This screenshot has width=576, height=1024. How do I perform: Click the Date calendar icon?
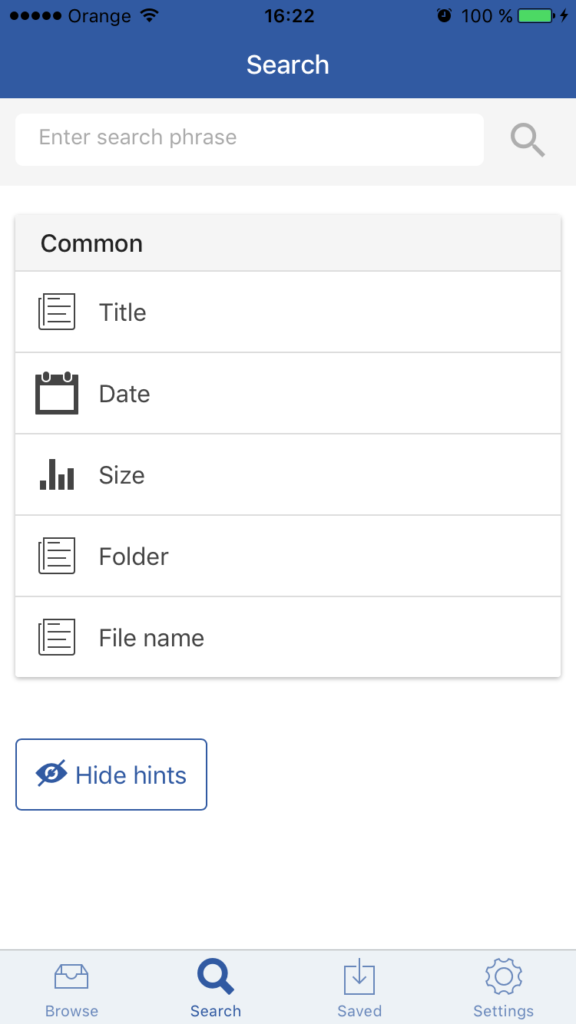pyautogui.click(x=57, y=393)
